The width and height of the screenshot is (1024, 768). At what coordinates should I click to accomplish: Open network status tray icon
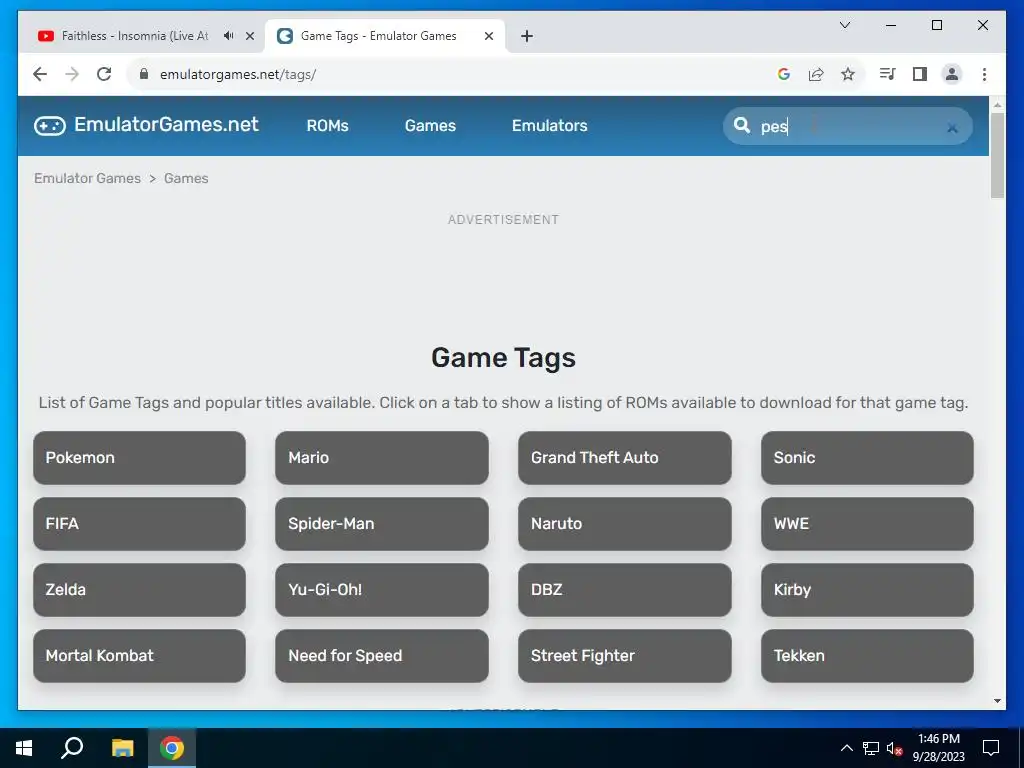coord(871,748)
